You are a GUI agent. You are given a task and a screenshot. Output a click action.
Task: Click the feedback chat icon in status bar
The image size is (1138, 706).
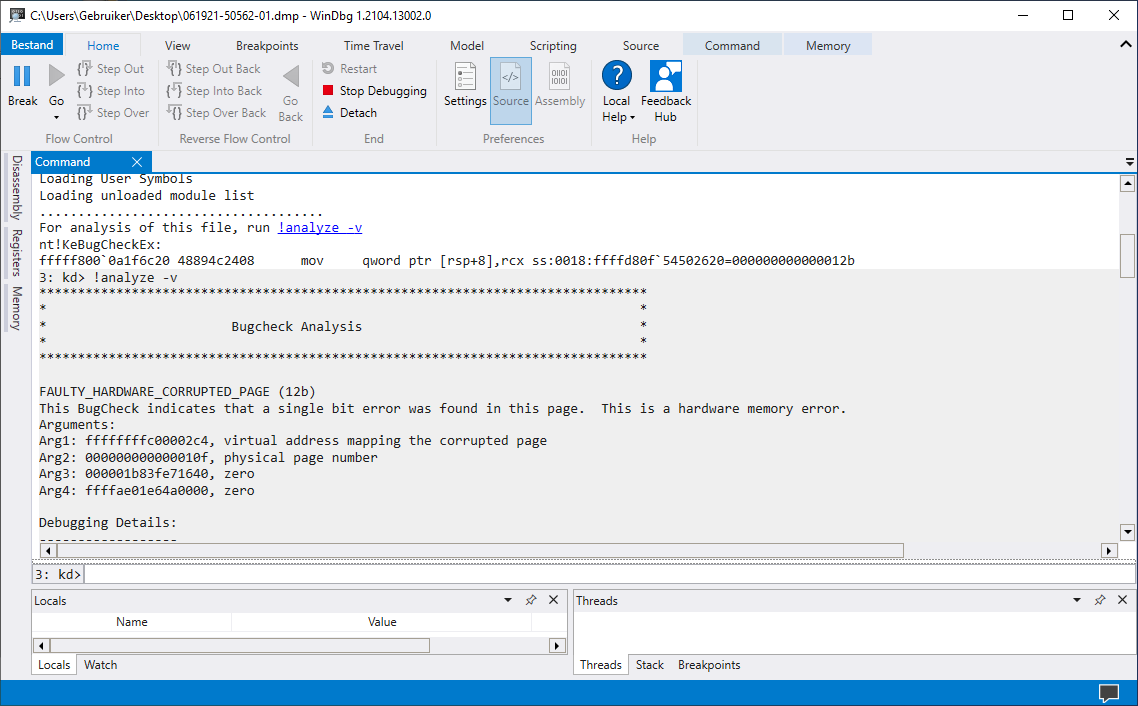point(1109,693)
